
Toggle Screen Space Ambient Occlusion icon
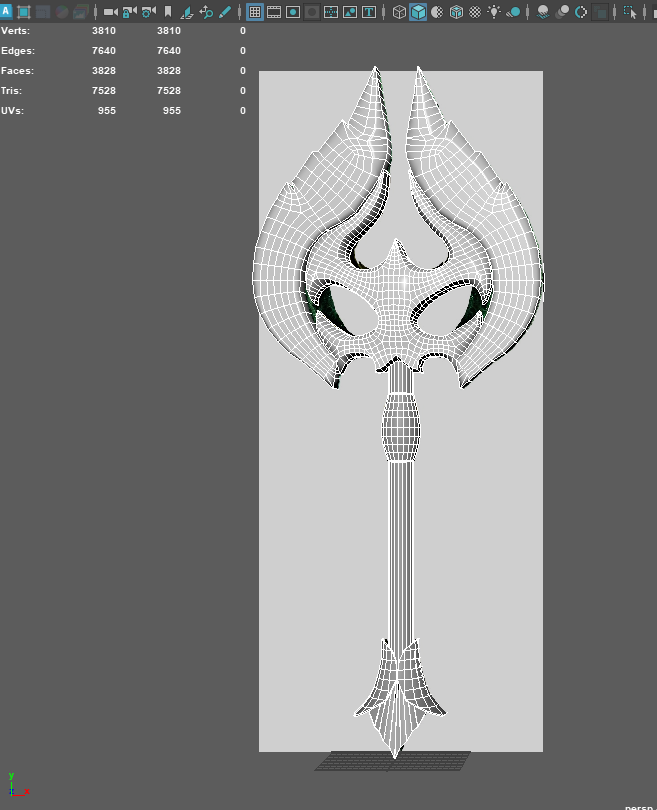click(x=543, y=12)
